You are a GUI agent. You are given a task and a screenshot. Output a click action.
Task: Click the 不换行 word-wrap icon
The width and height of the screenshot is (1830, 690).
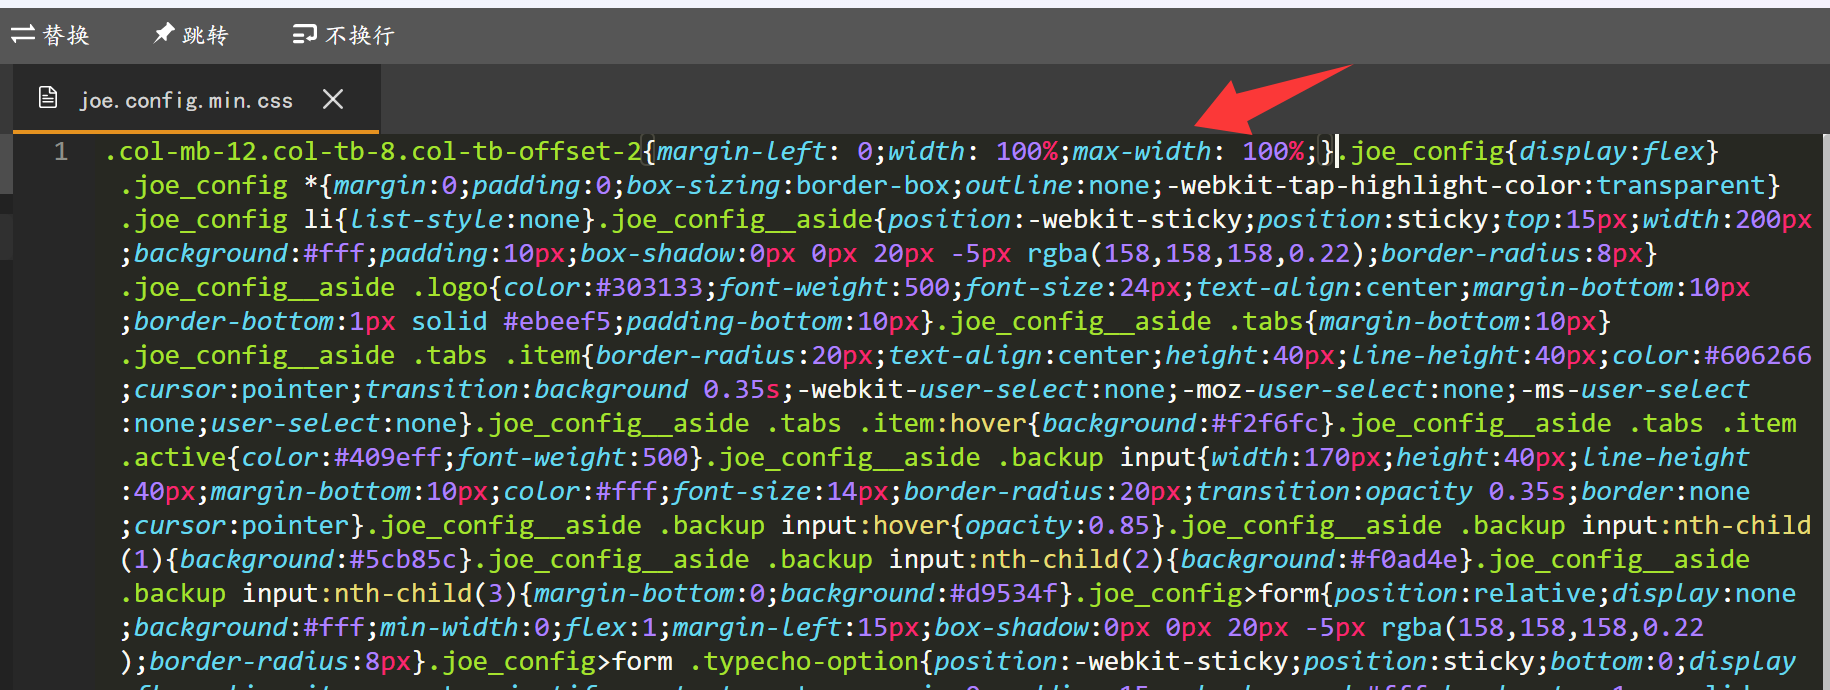(304, 35)
